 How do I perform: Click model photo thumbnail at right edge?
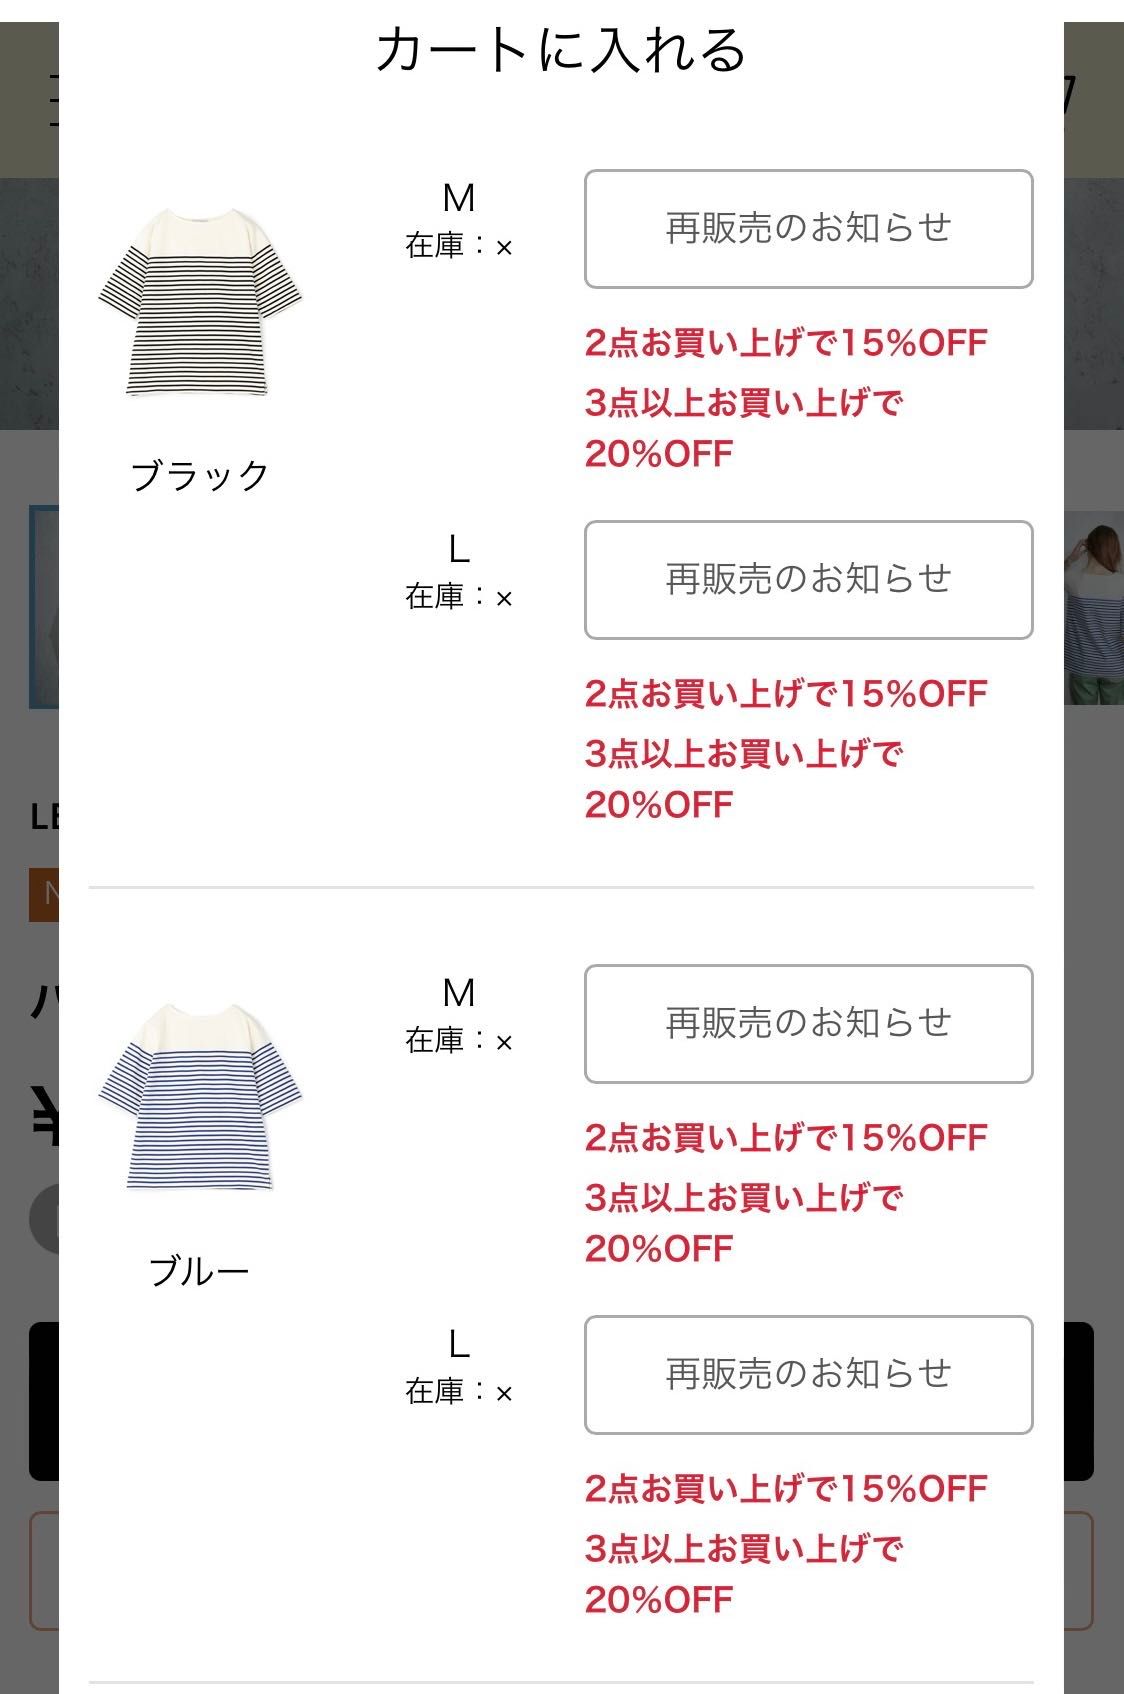[x=1094, y=608]
